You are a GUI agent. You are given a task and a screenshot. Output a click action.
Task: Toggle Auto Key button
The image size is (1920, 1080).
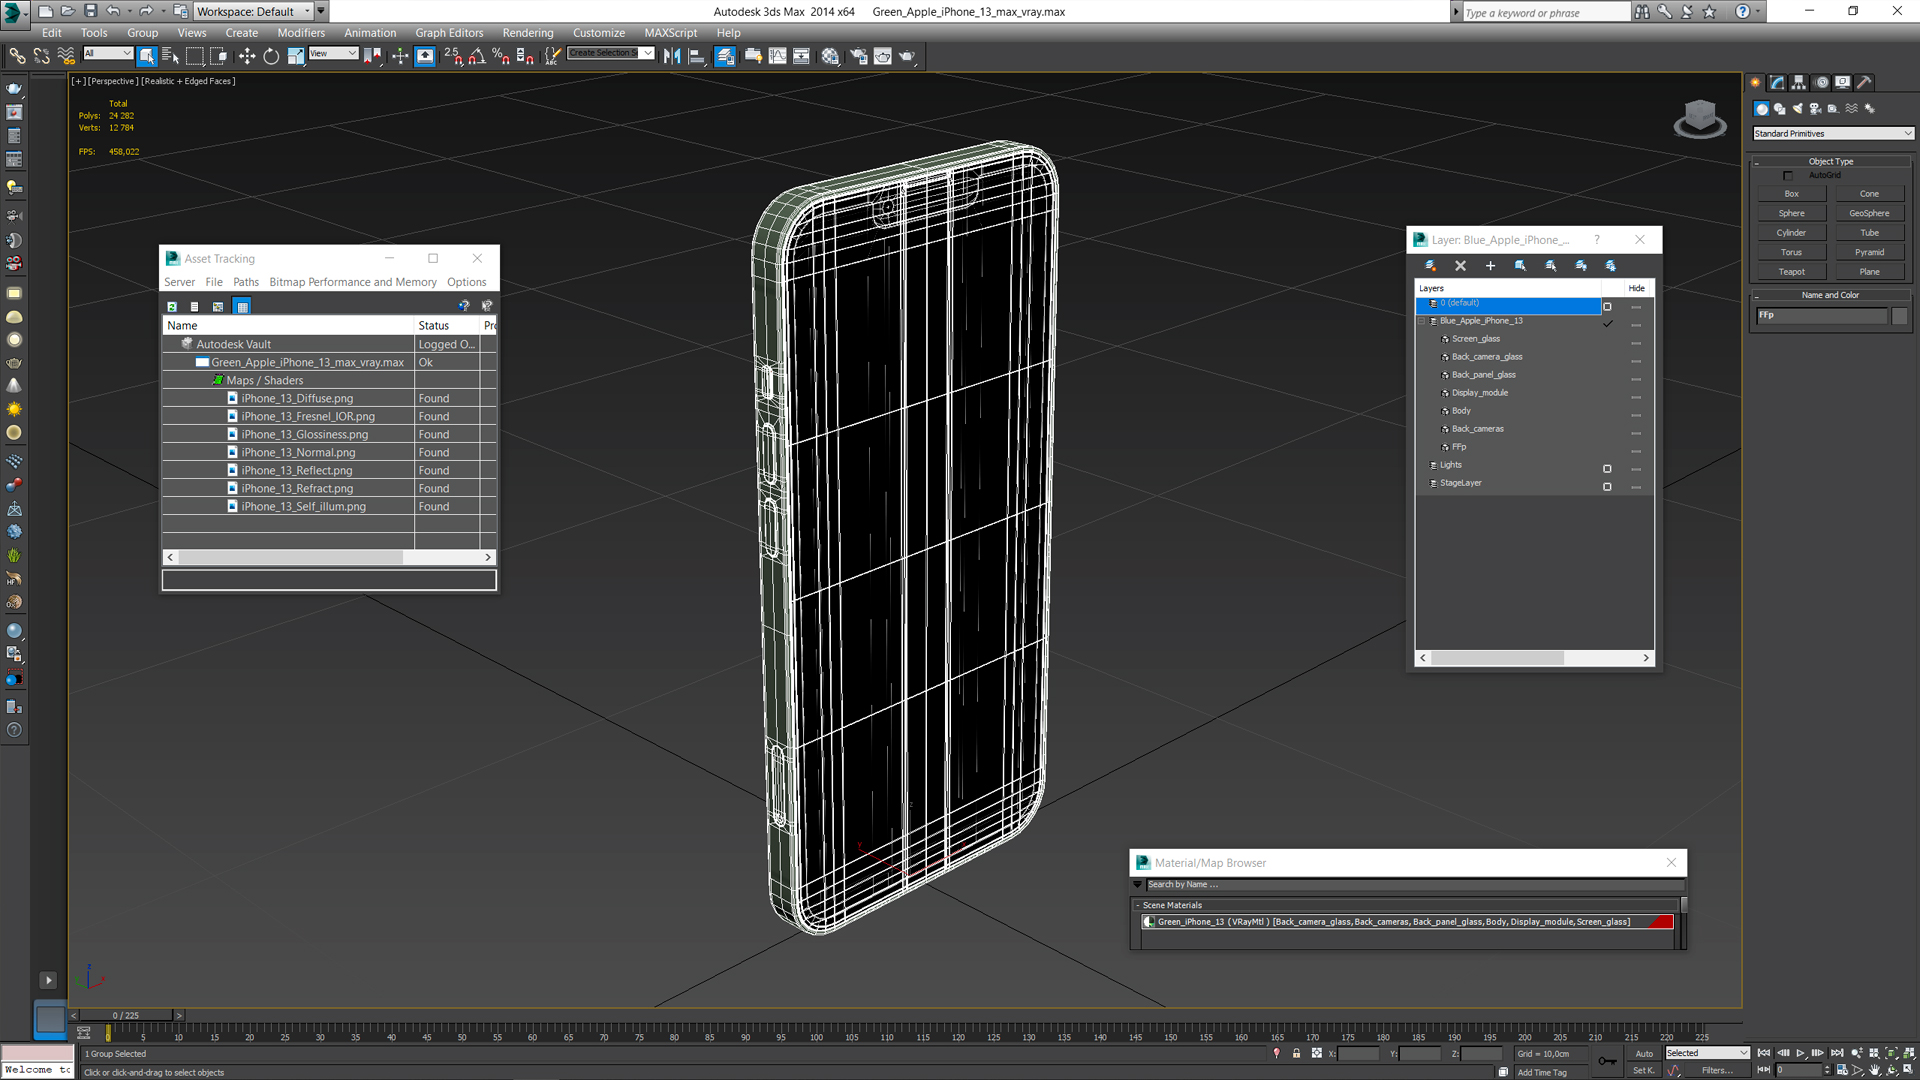tap(1644, 1053)
